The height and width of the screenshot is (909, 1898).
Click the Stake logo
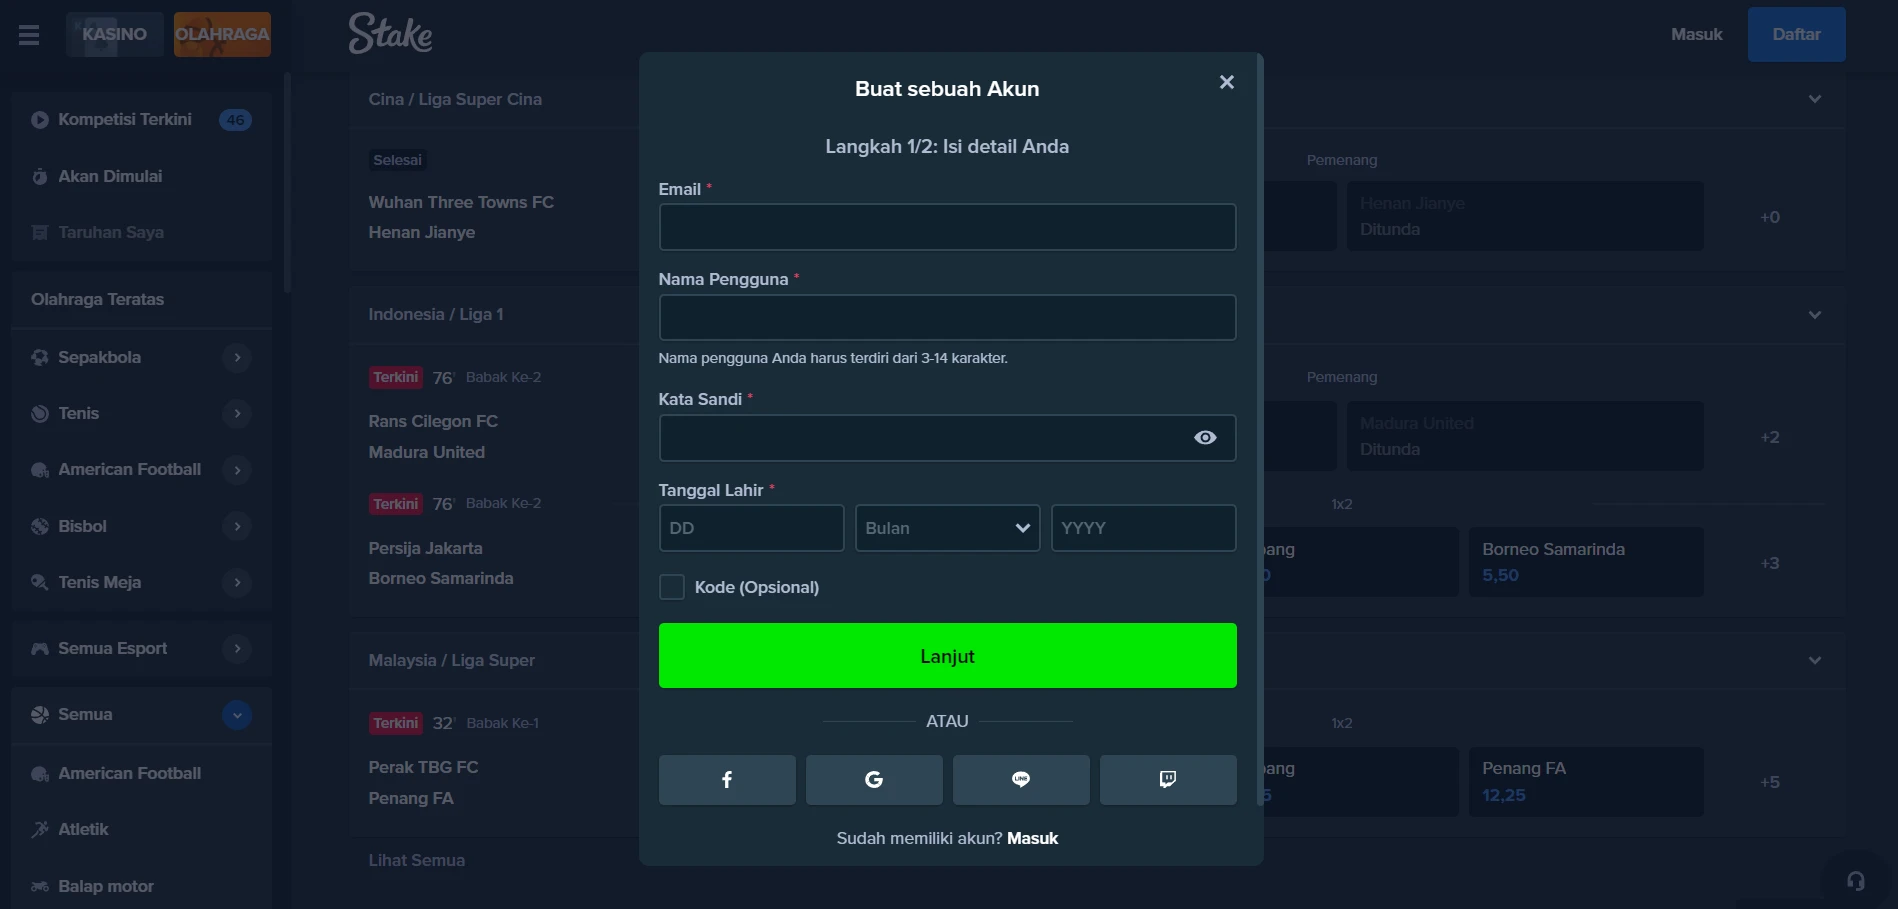[x=390, y=33]
